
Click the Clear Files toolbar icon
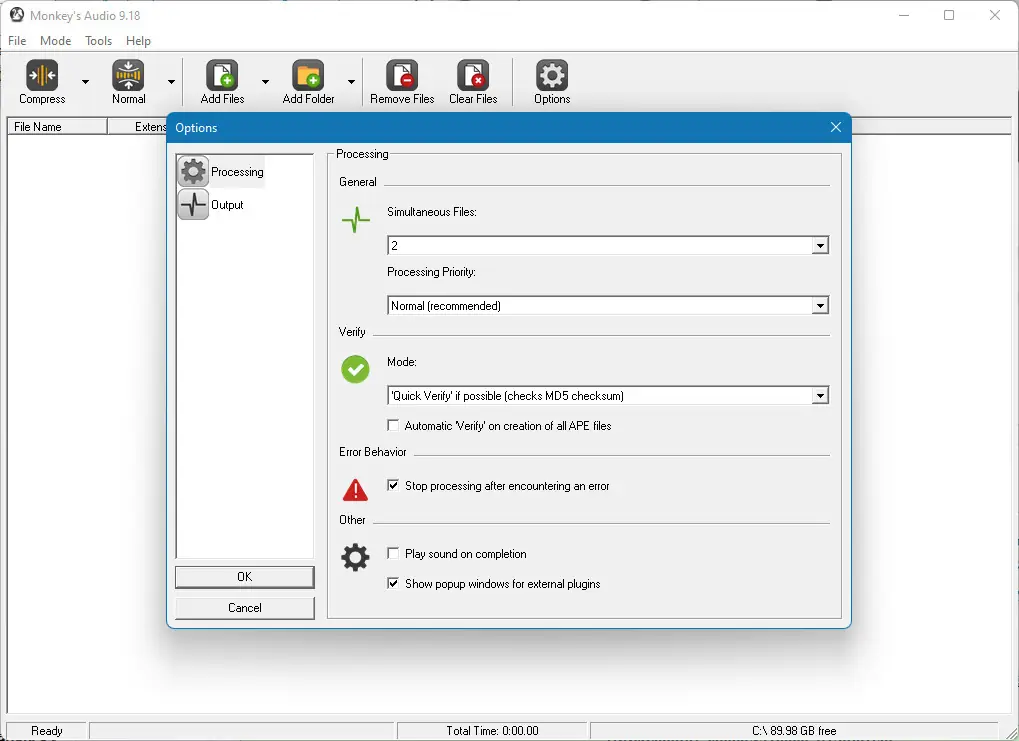473,75
